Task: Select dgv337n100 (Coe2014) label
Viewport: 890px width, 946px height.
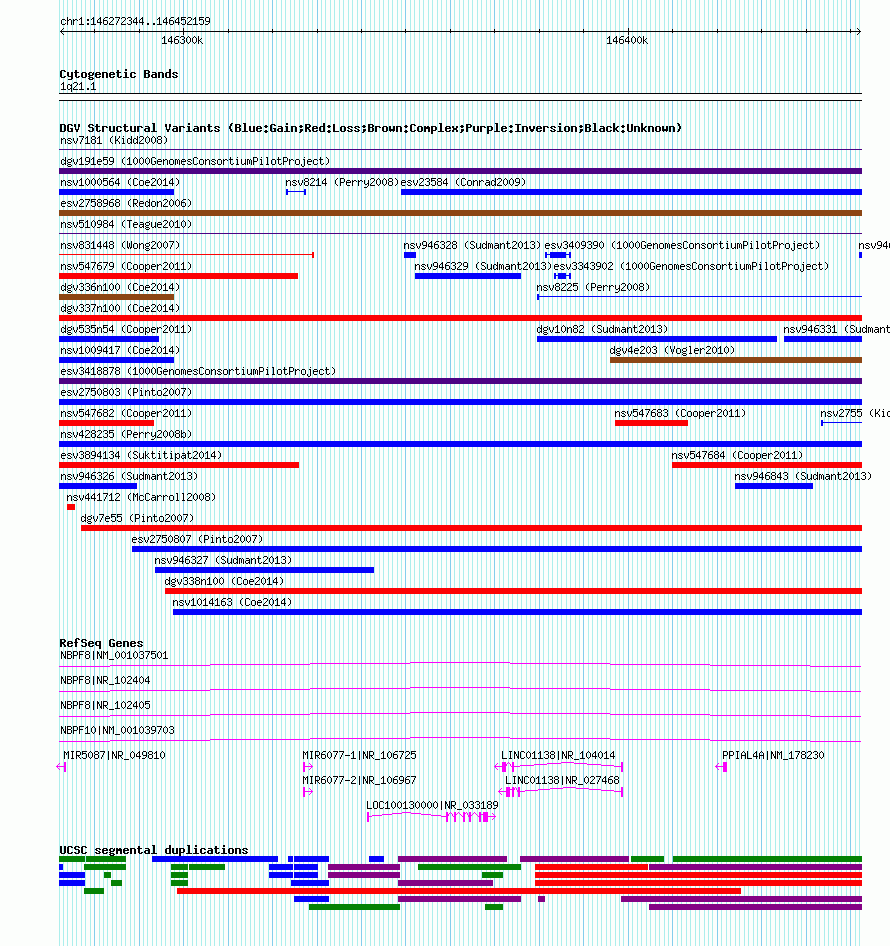Action: pos(120,308)
